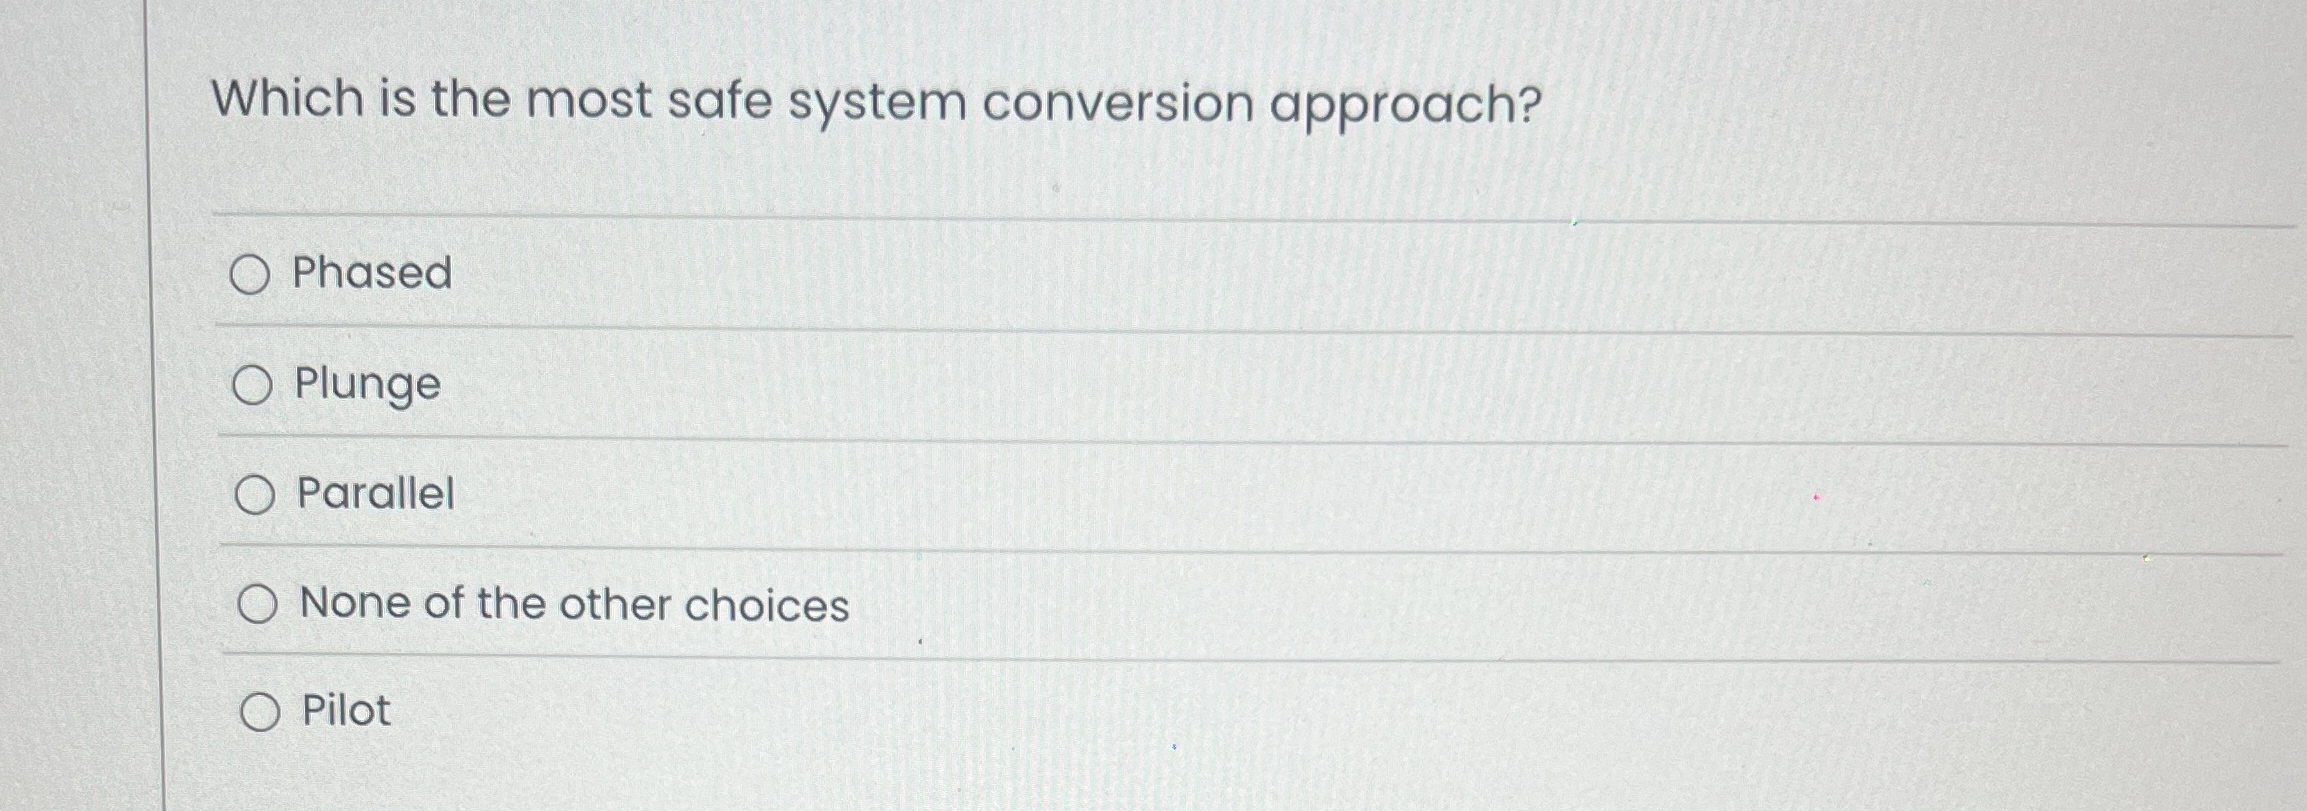Click the row containing Parallel
Image resolution: width=2307 pixels, height=811 pixels.
coord(700,495)
